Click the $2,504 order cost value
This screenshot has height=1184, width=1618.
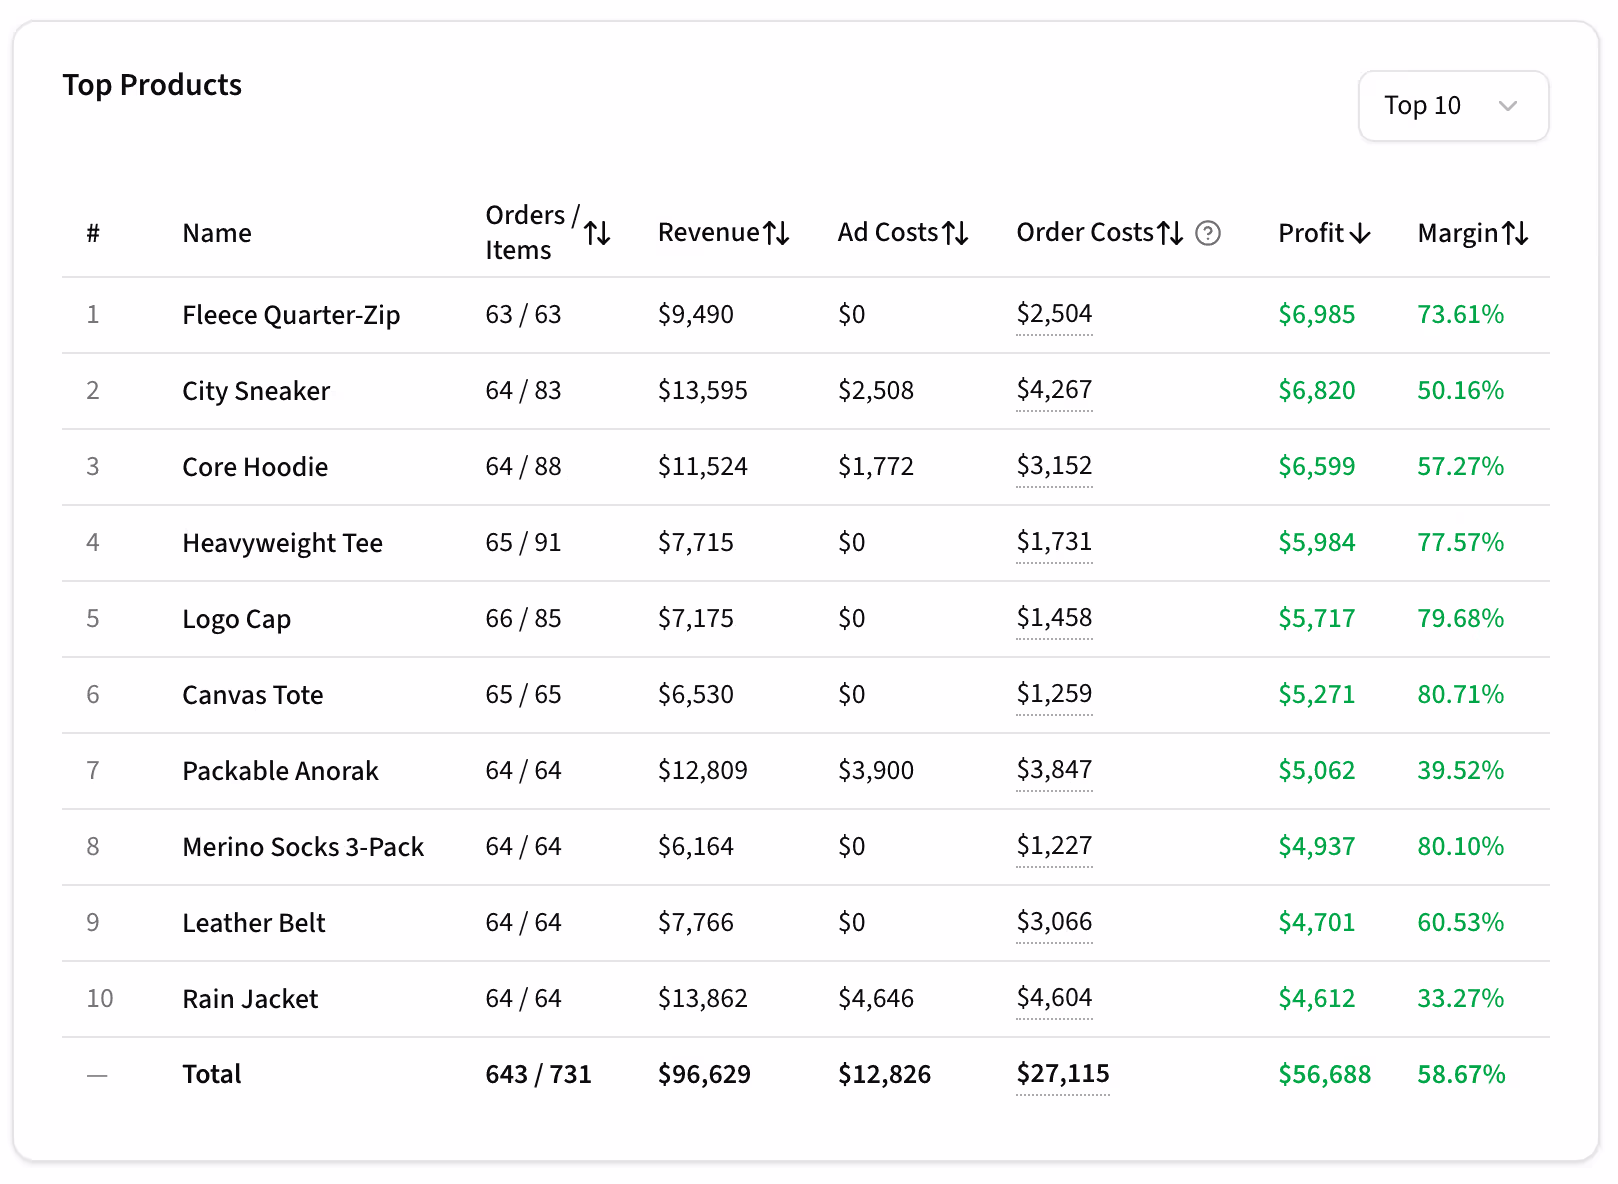coord(1054,314)
